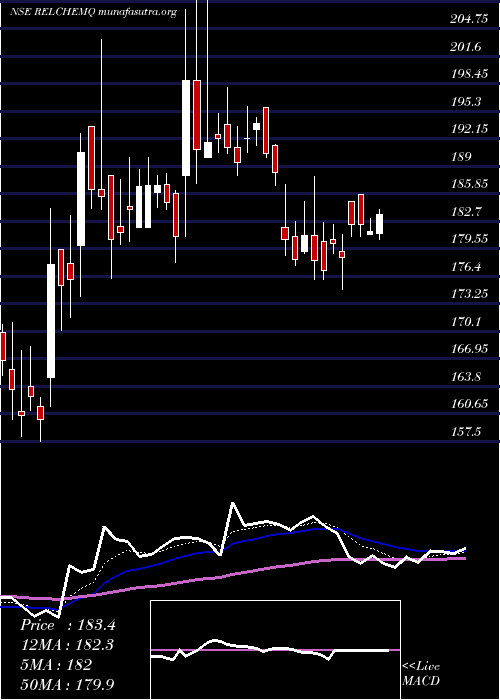
Task: Click the 170.1 price axis label
Action: (466, 322)
